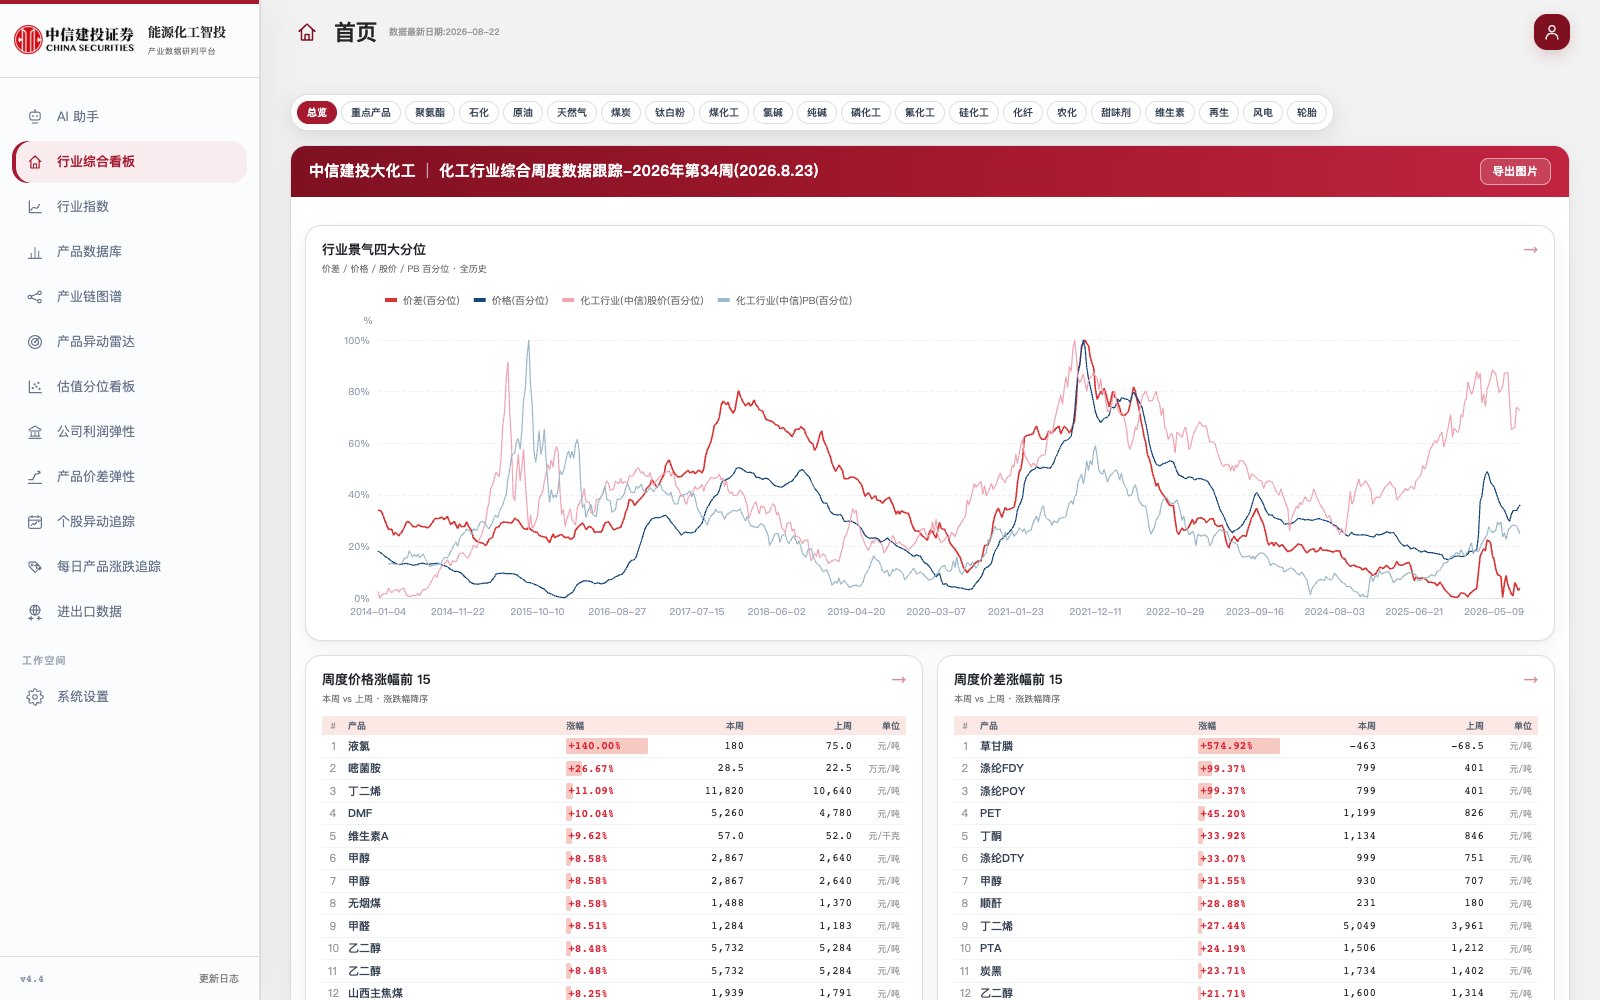Switch to the 钛白粉 tab
Screen dimensions: 1600x1000
pos(670,113)
